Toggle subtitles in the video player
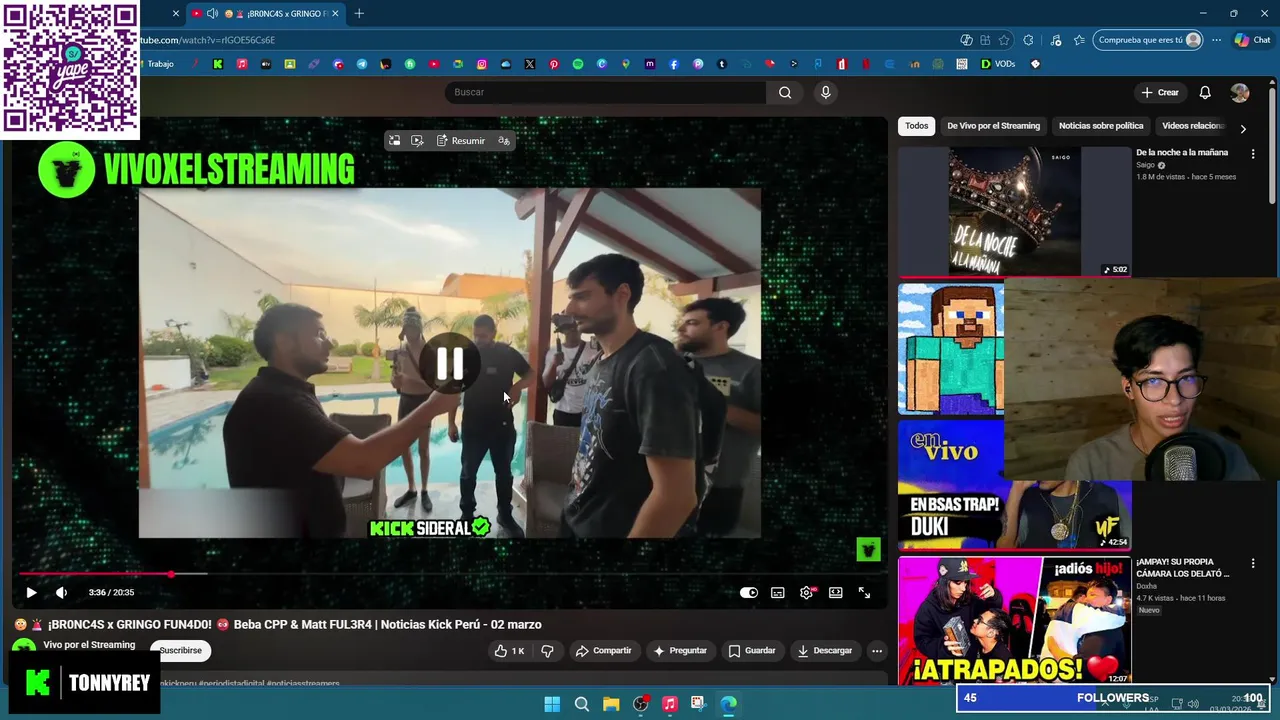The image size is (1280, 720). pyautogui.click(x=777, y=592)
